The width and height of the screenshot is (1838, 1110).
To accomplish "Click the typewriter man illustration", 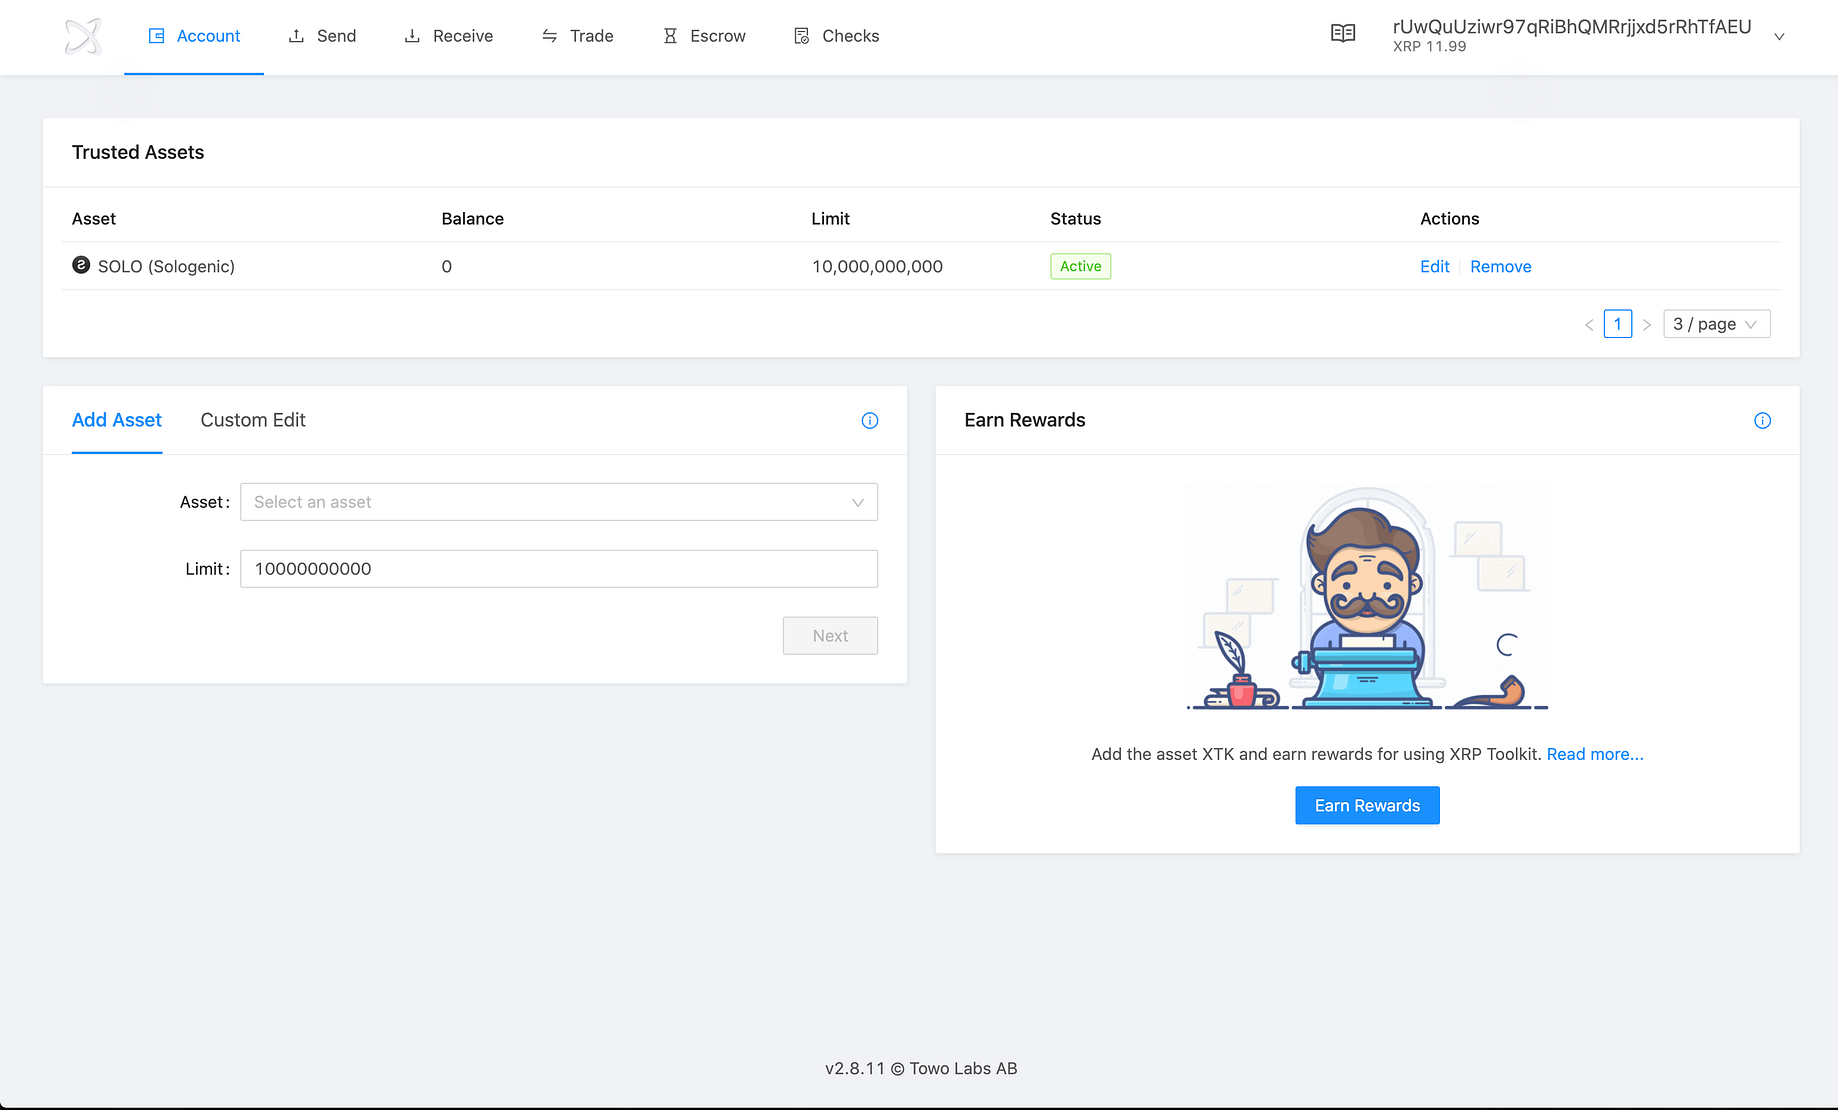I will (x=1367, y=598).
